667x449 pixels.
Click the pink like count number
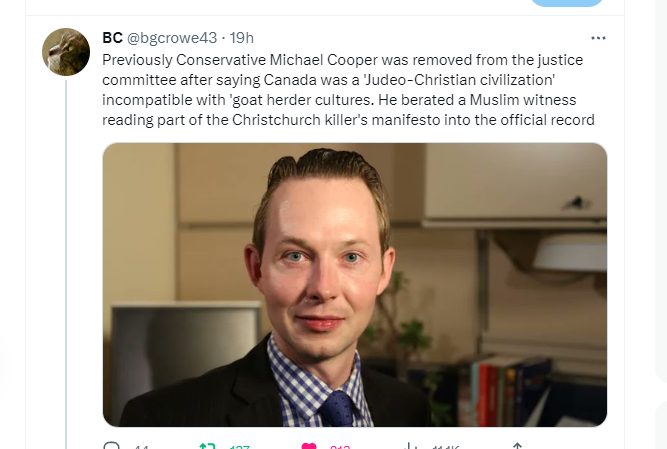click(340, 447)
